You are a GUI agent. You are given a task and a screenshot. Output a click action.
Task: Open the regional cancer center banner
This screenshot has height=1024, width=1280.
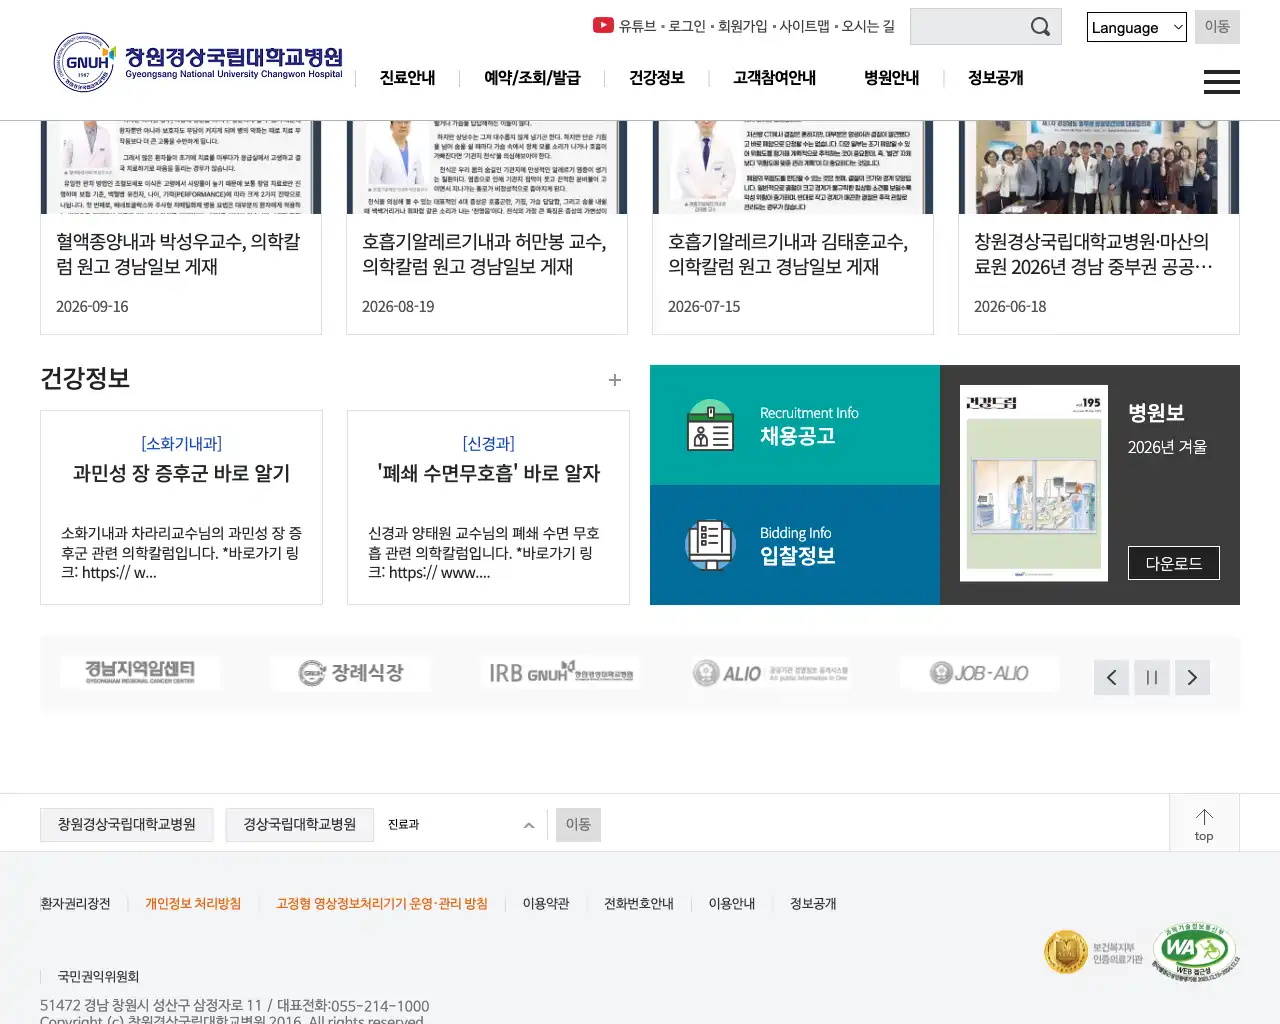coord(140,673)
